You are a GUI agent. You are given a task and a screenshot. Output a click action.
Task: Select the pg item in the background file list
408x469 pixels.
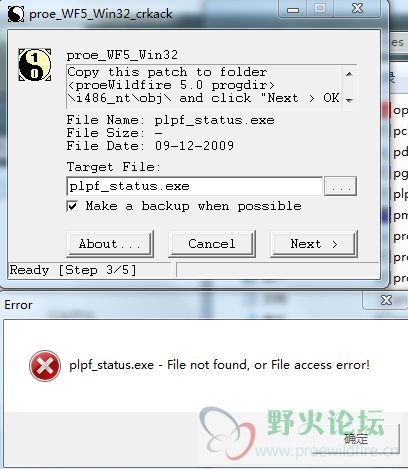(x=400, y=174)
